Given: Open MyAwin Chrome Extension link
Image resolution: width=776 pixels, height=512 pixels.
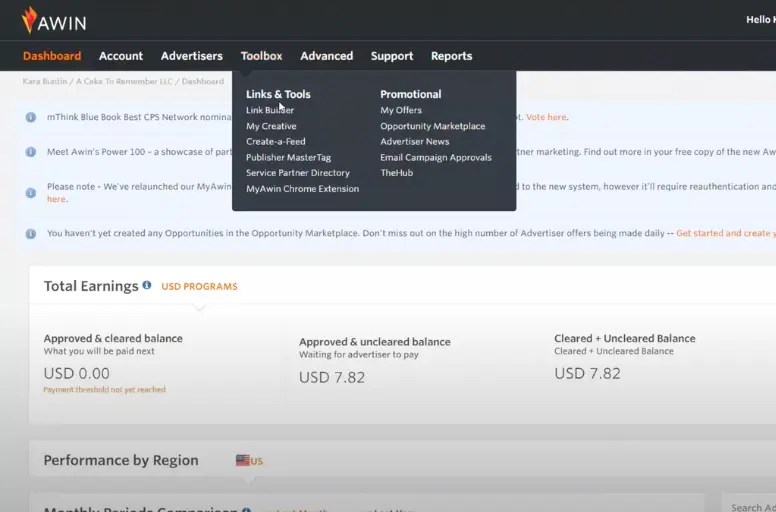Looking at the screenshot, I should pos(302,188).
